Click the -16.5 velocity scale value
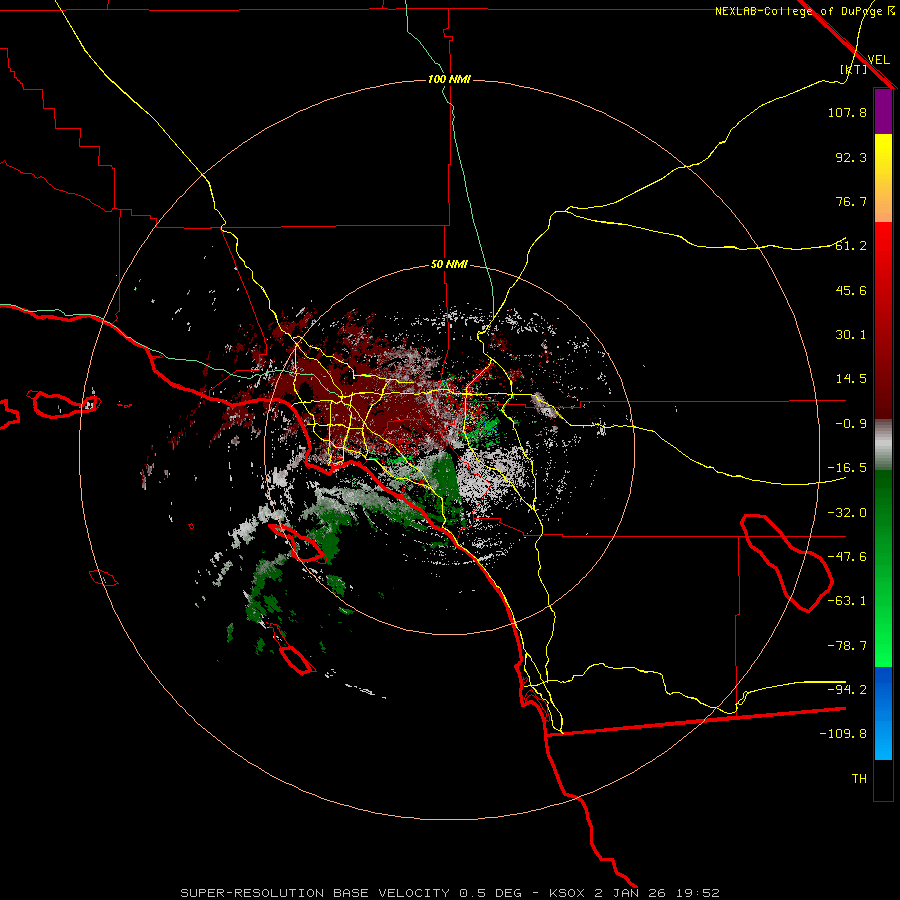This screenshot has height=900, width=900. (x=847, y=468)
